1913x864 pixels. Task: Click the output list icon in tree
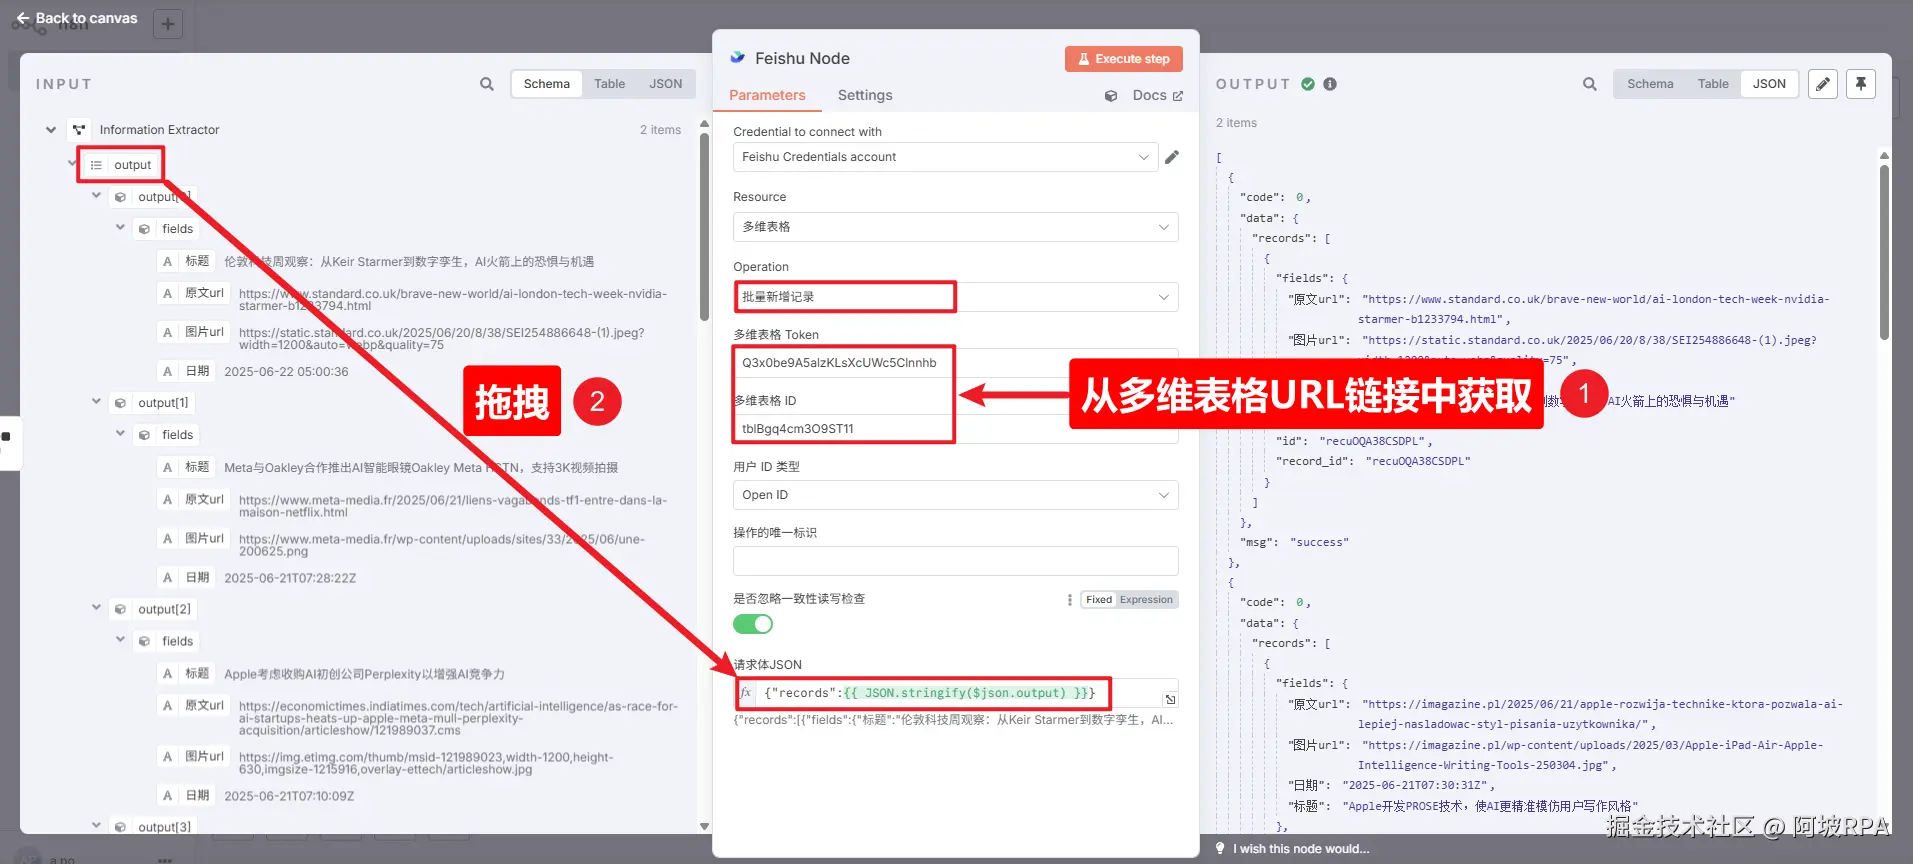(x=96, y=165)
